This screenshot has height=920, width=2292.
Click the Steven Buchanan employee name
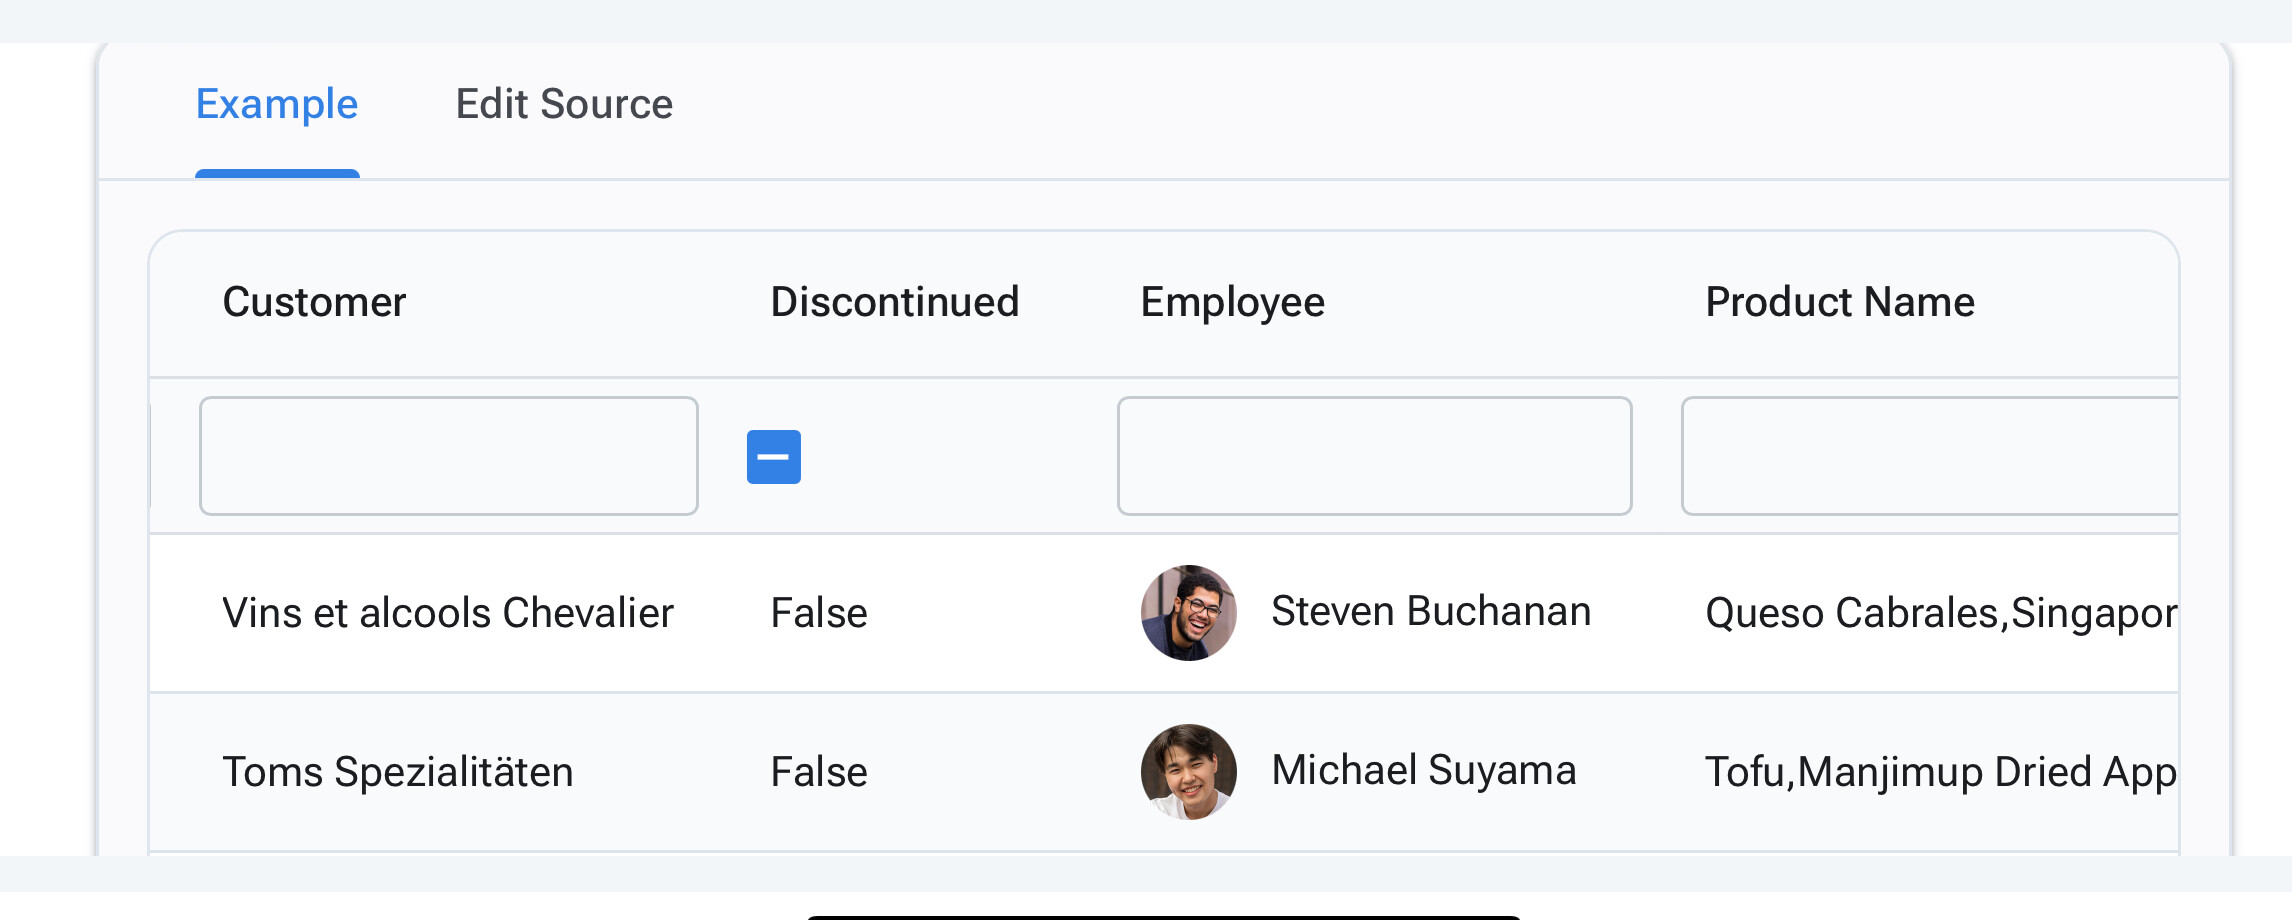click(x=1430, y=610)
